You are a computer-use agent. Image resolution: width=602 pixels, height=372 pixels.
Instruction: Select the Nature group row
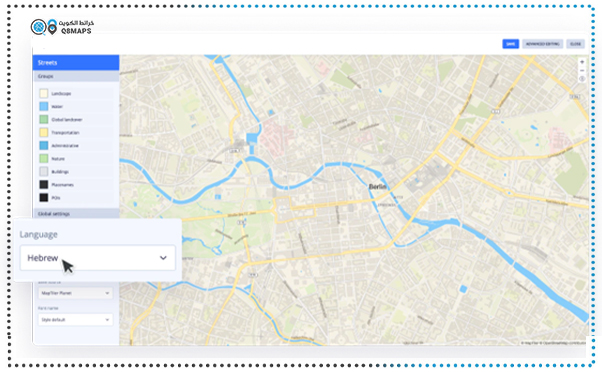(x=76, y=159)
